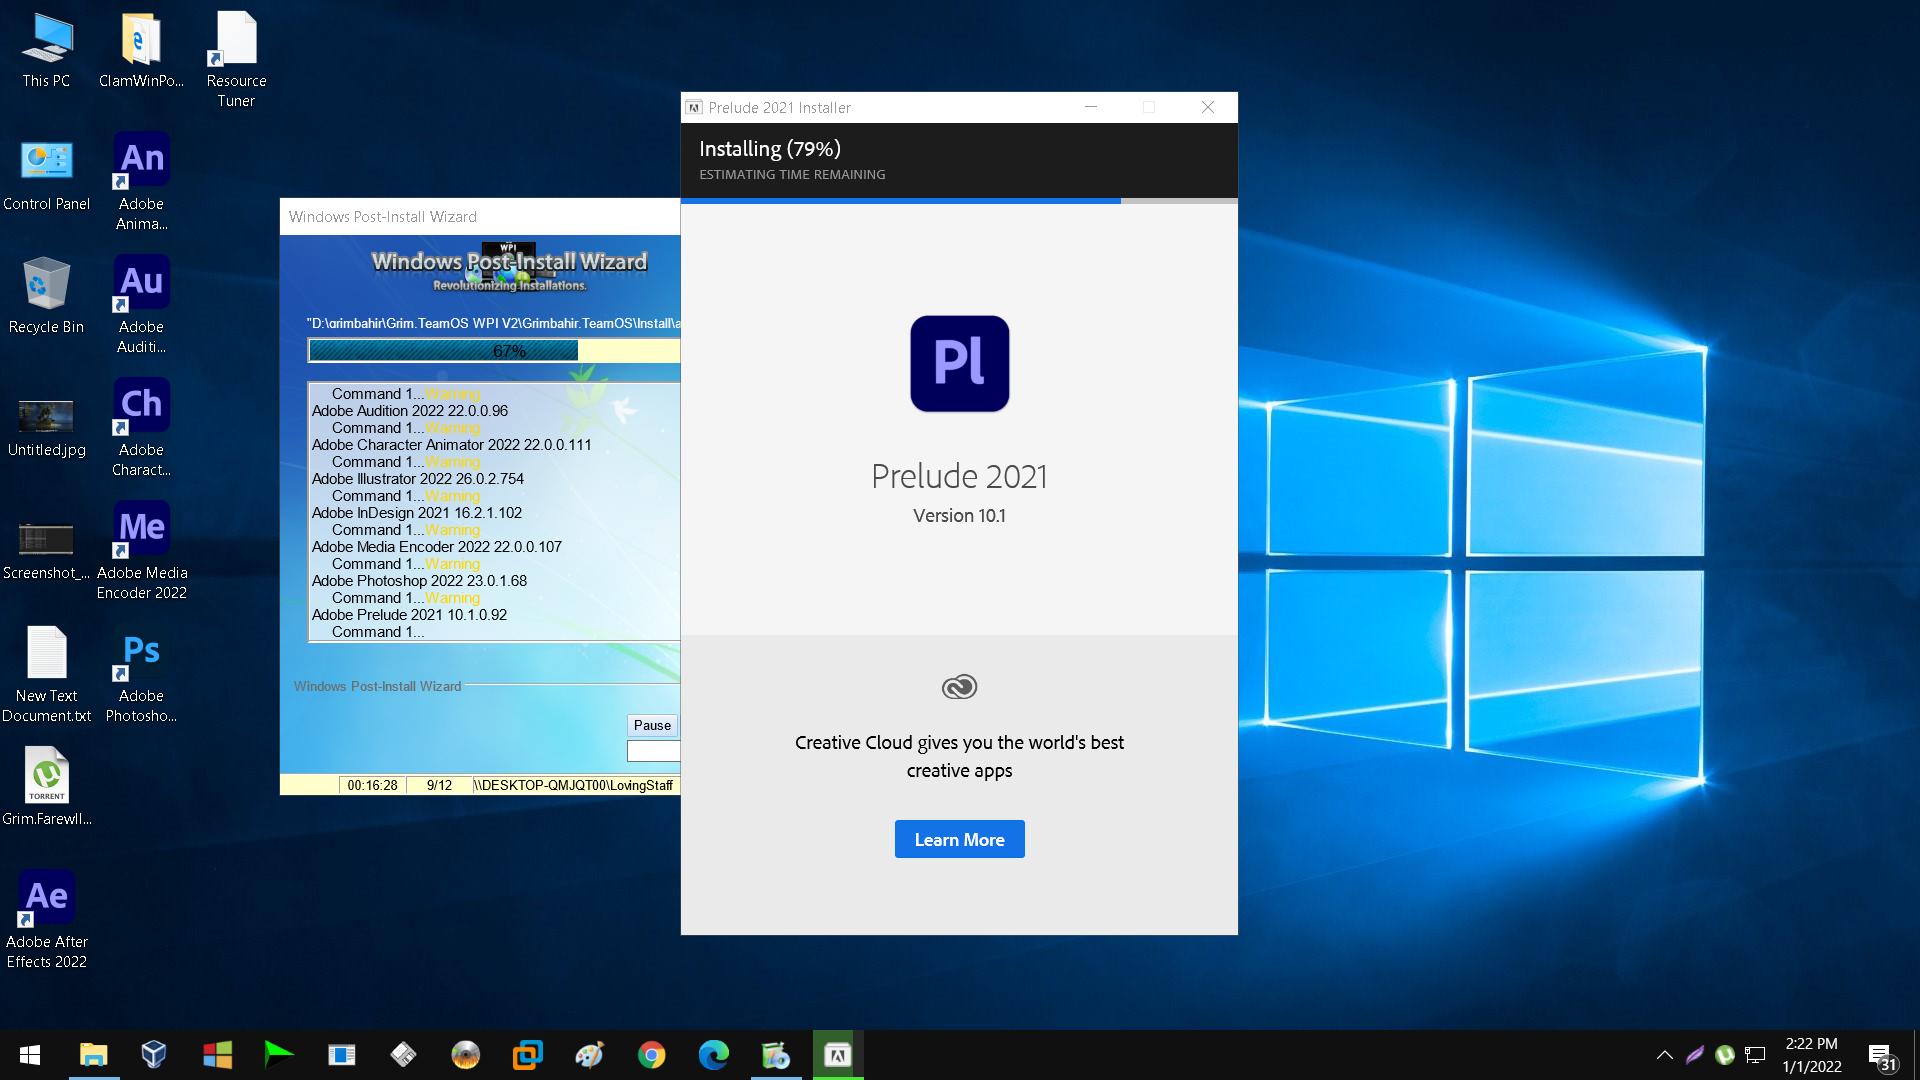The height and width of the screenshot is (1080, 1920).
Task: Open the paint palette app in taskbar
Action: coord(589,1055)
